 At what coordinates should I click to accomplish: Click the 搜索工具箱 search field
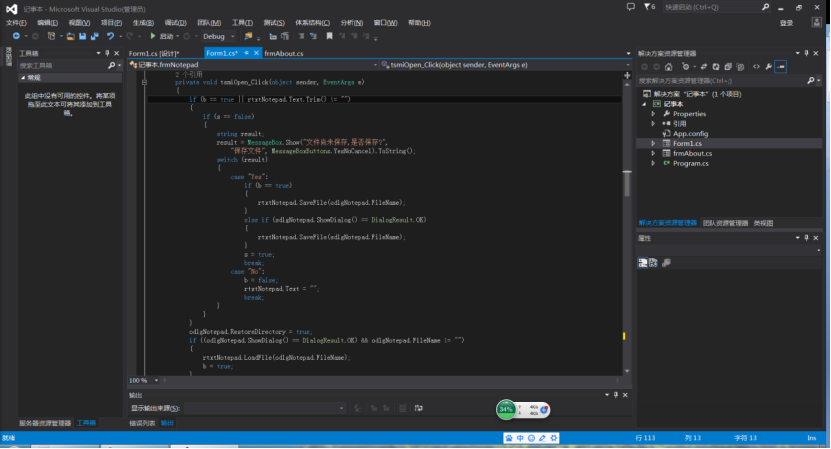pyautogui.click(x=63, y=65)
